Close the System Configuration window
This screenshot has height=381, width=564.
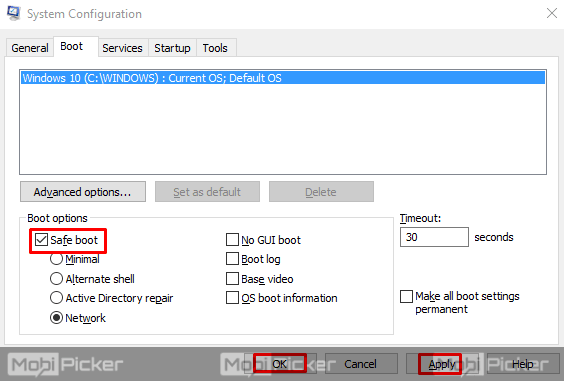tap(551, 14)
